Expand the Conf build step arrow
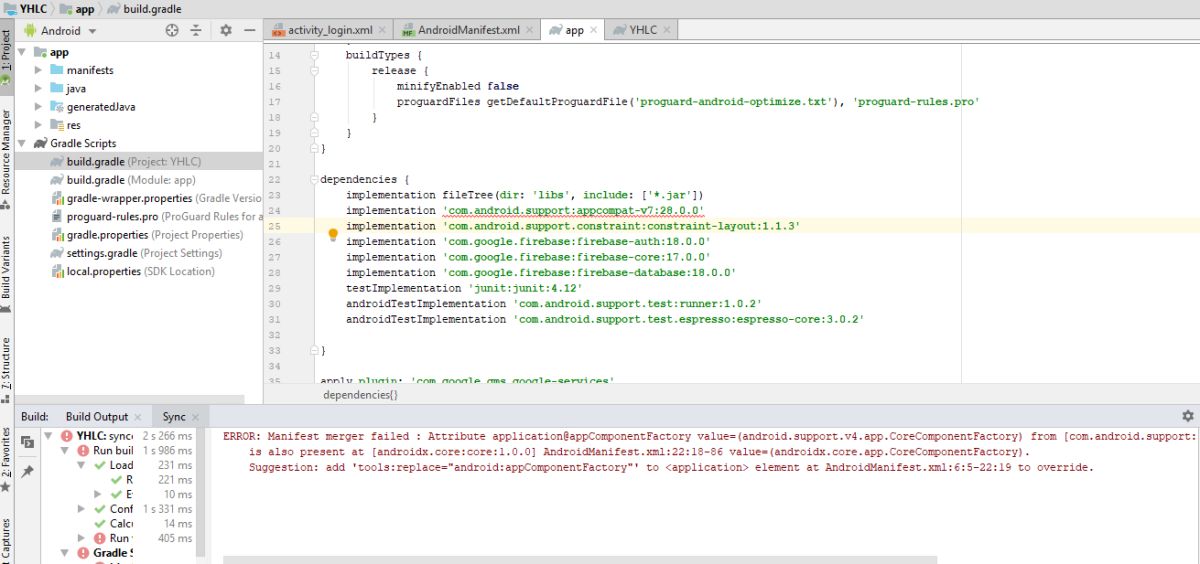Image resolution: width=1200 pixels, height=564 pixels. point(82,509)
